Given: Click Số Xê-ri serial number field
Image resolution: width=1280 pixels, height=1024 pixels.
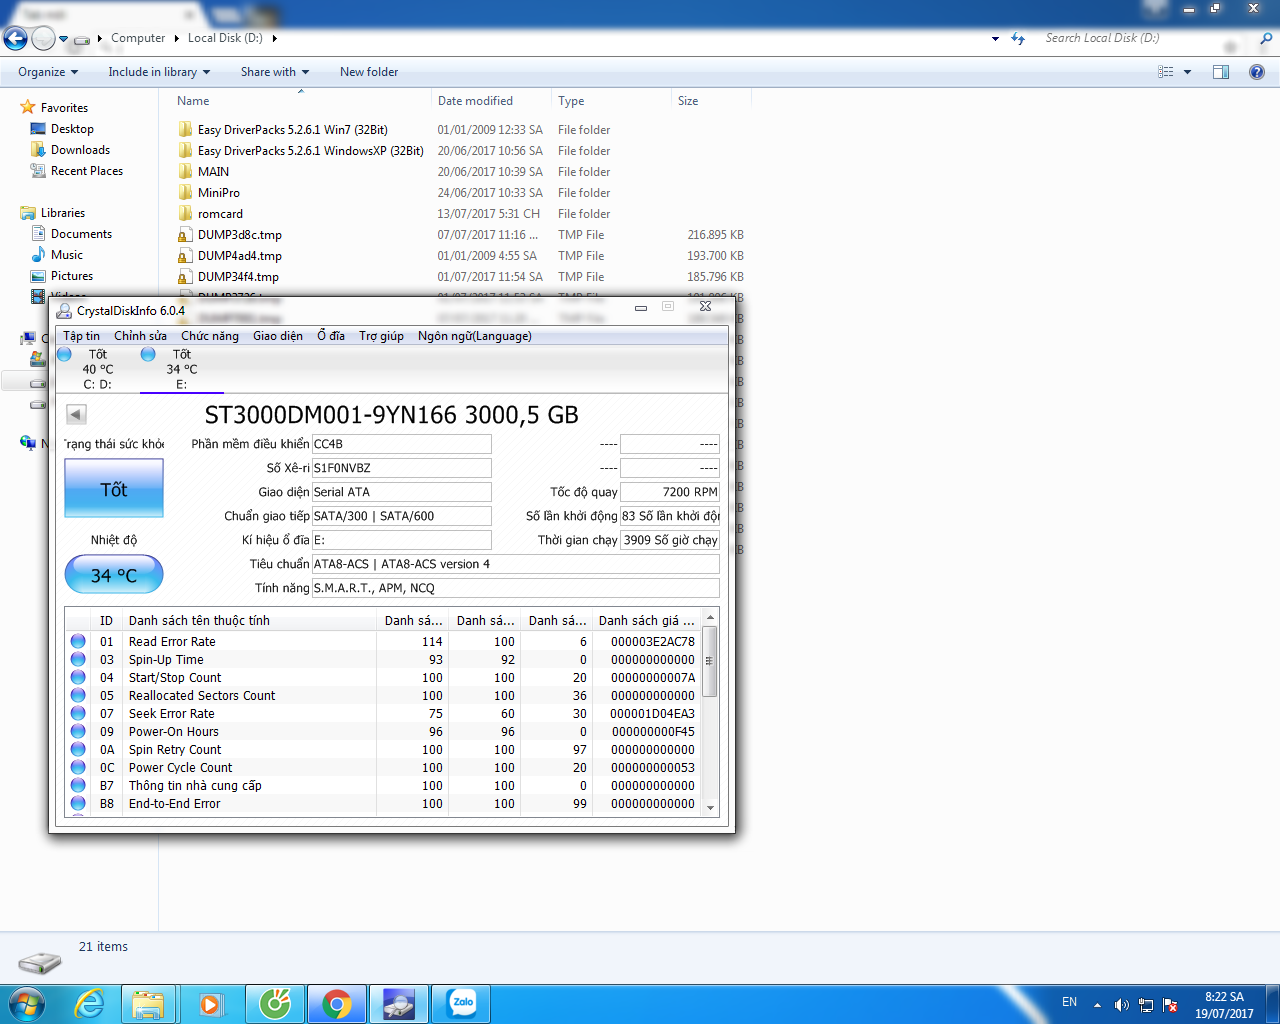Looking at the screenshot, I should coord(401,468).
